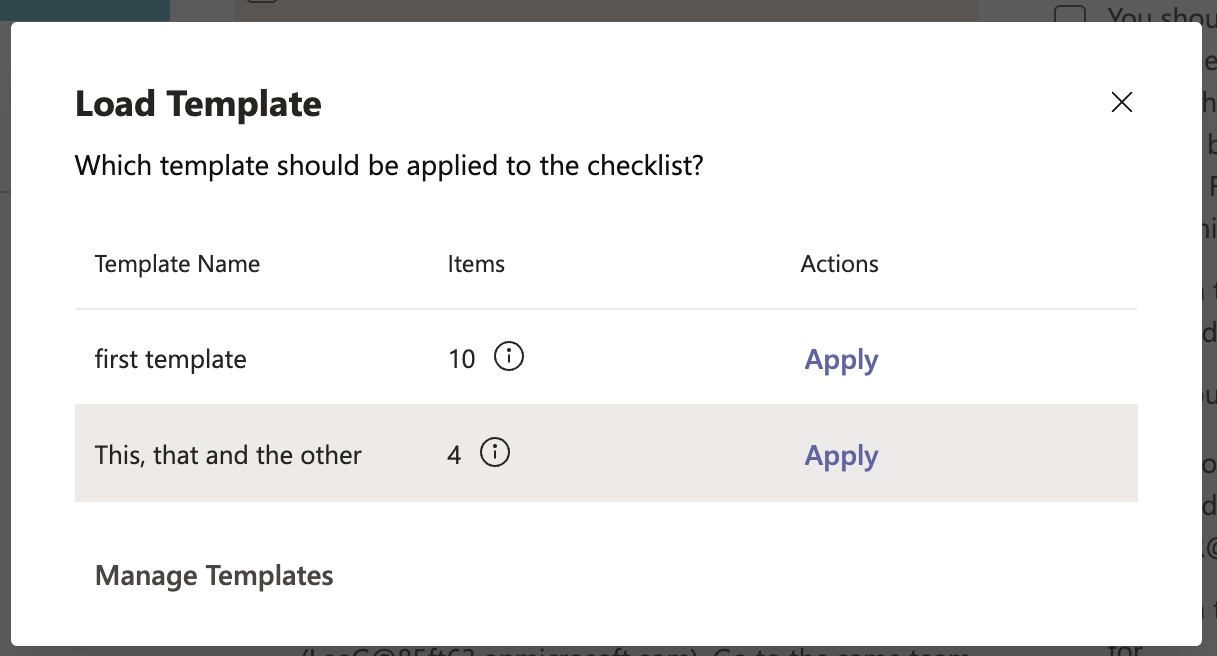Click the Actions column header
Viewport: 1217px width, 656px height.
pyautogui.click(x=839, y=263)
